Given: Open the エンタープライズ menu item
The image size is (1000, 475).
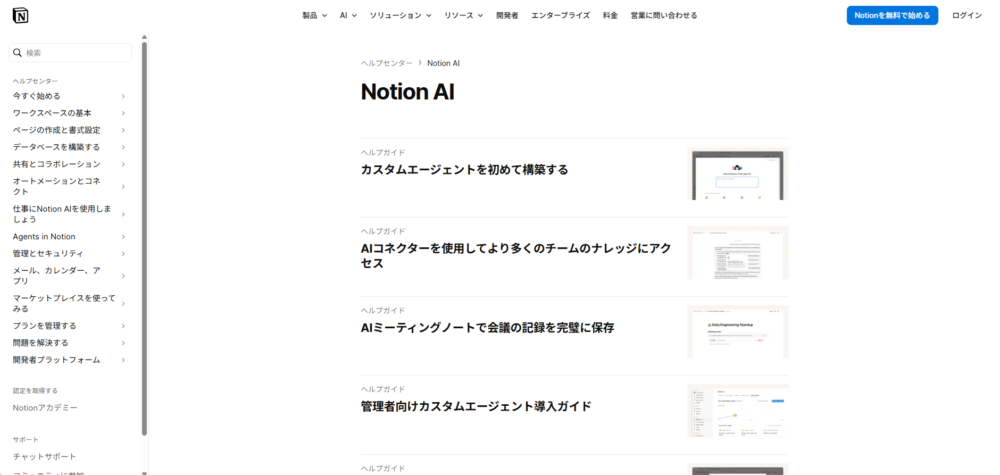Looking at the screenshot, I should point(561,15).
